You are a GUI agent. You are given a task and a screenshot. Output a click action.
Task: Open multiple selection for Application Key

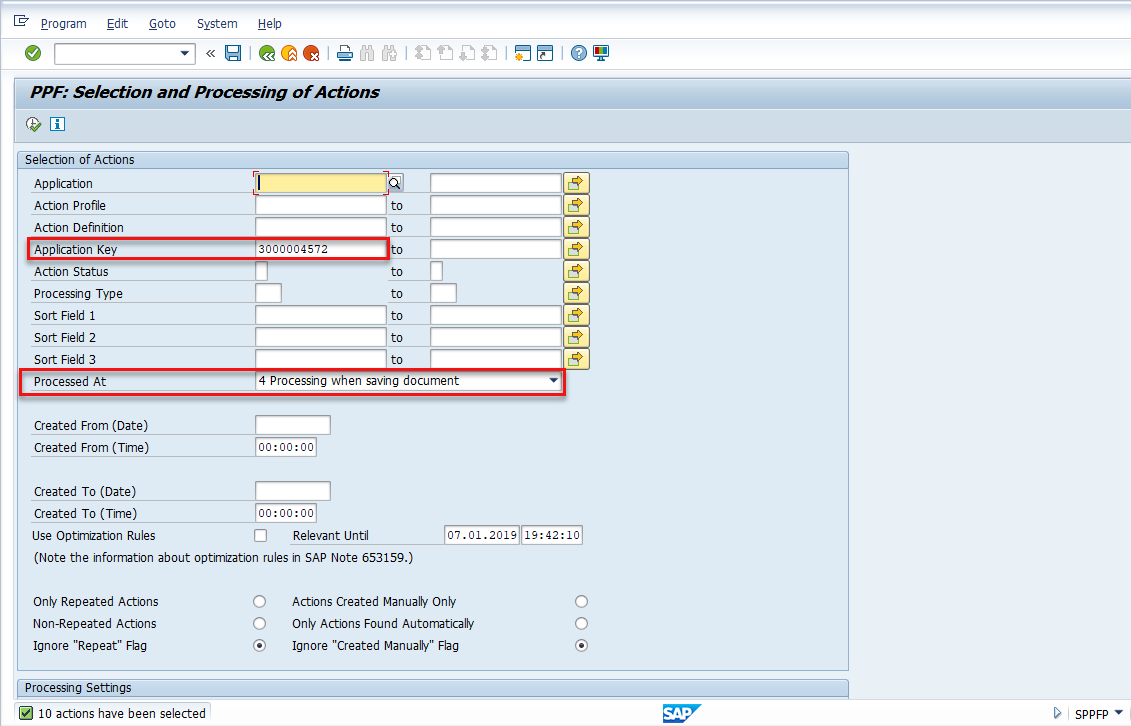(576, 249)
